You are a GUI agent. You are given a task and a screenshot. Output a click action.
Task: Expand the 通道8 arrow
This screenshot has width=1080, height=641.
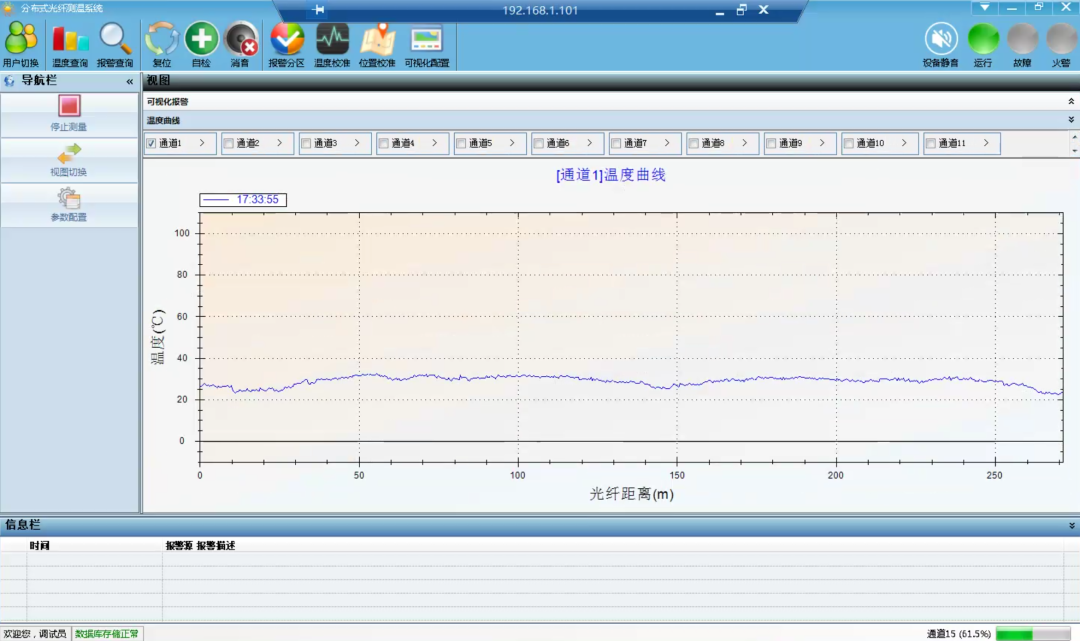pos(745,143)
